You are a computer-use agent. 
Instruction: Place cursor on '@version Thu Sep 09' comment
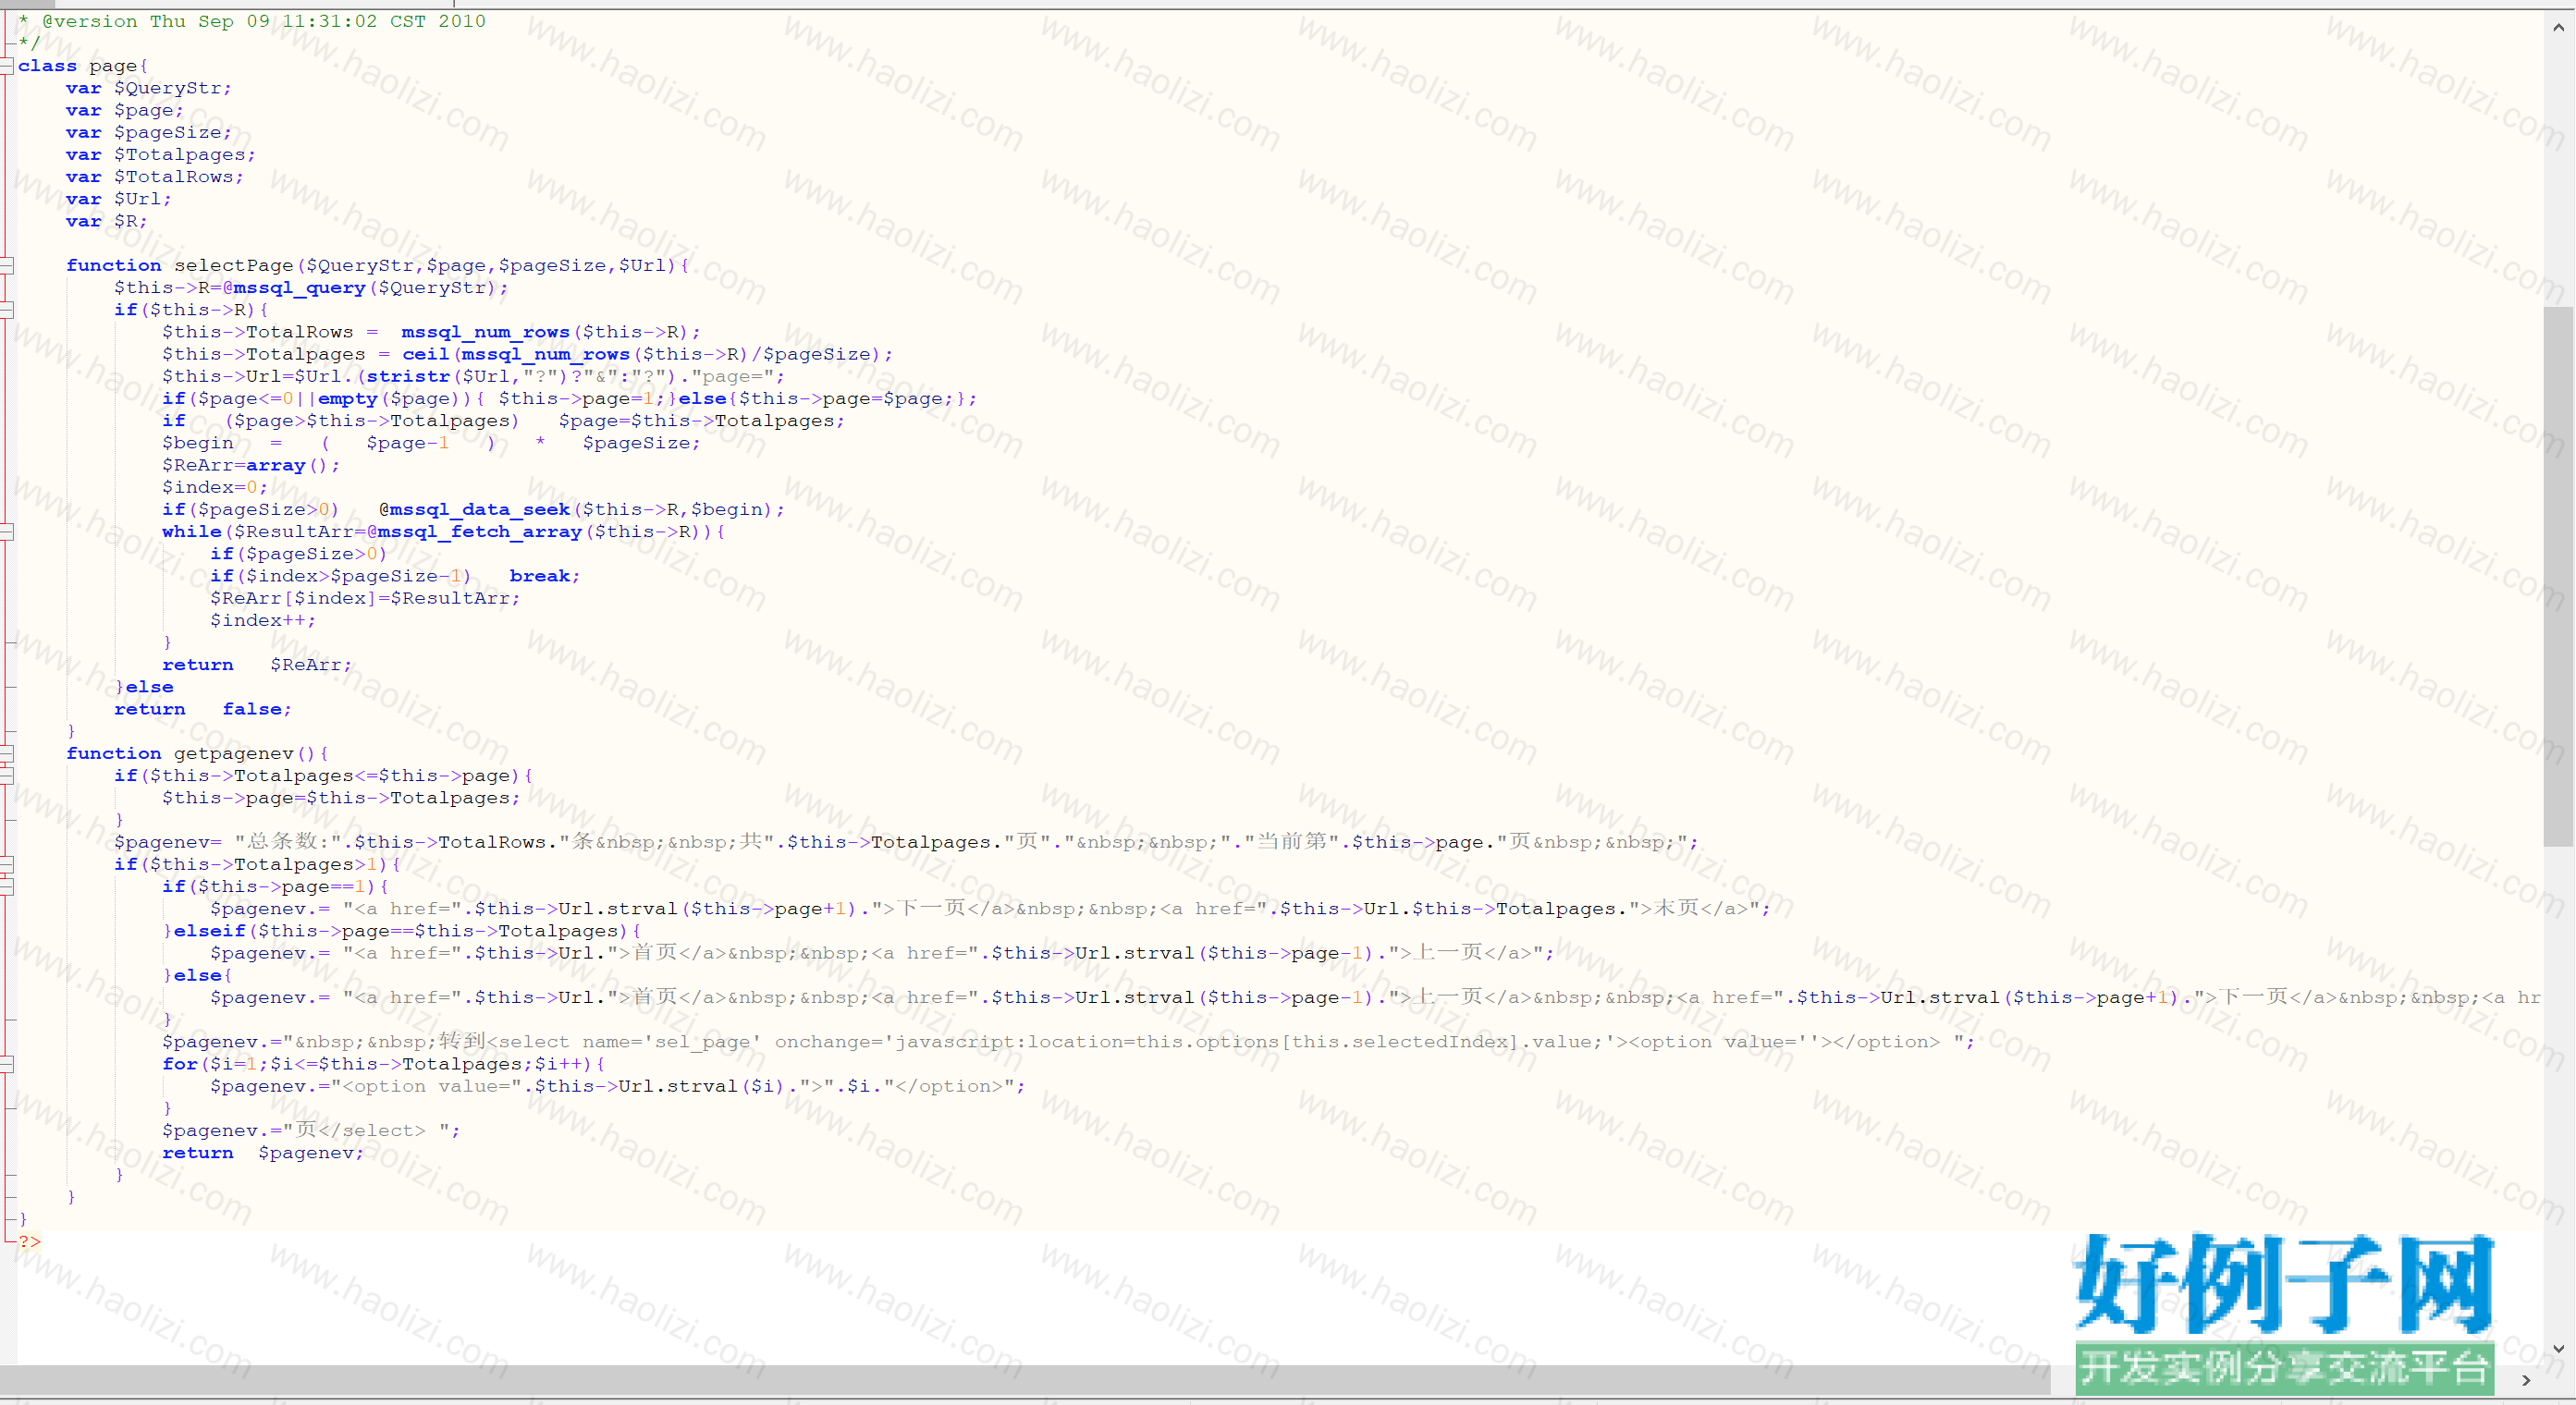[x=155, y=22]
